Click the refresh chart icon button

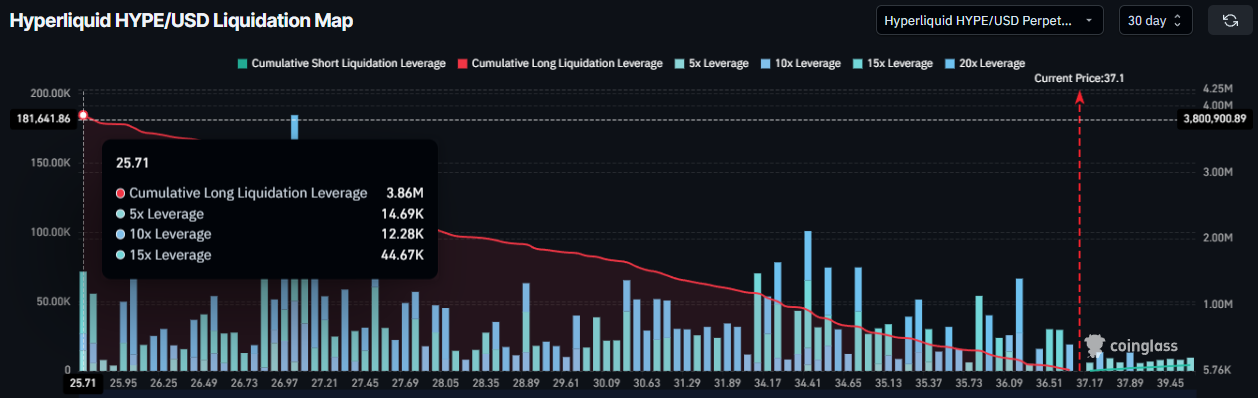coord(1230,20)
